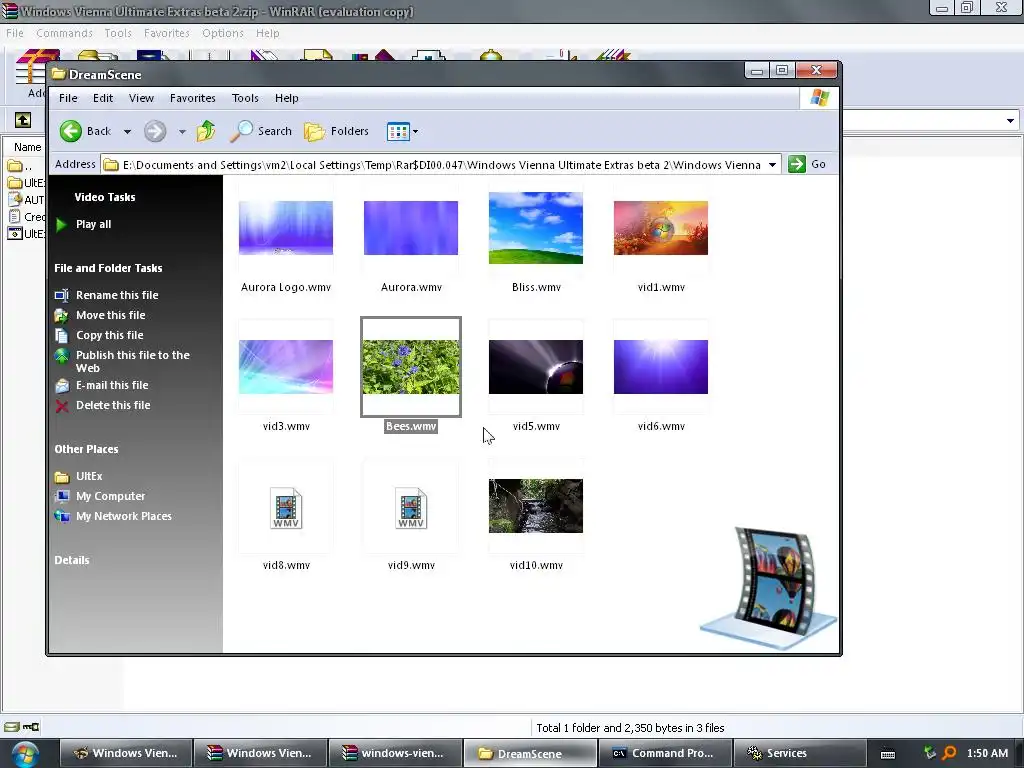Select the vid9.wmv file icon
Viewport: 1024px width, 768px height.
tap(411, 508)
